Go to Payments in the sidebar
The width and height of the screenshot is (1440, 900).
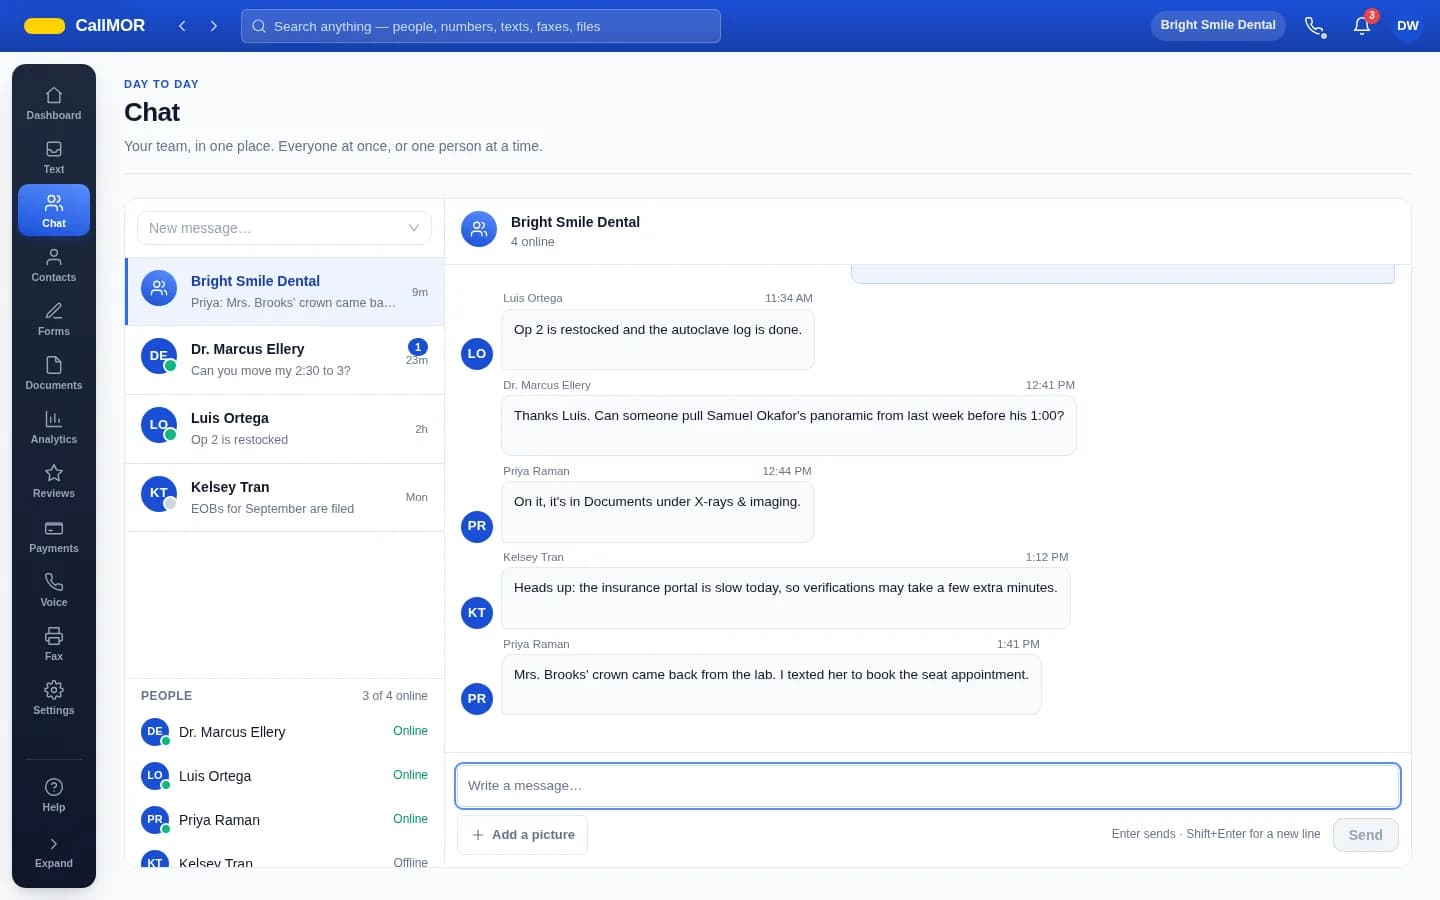54,536
